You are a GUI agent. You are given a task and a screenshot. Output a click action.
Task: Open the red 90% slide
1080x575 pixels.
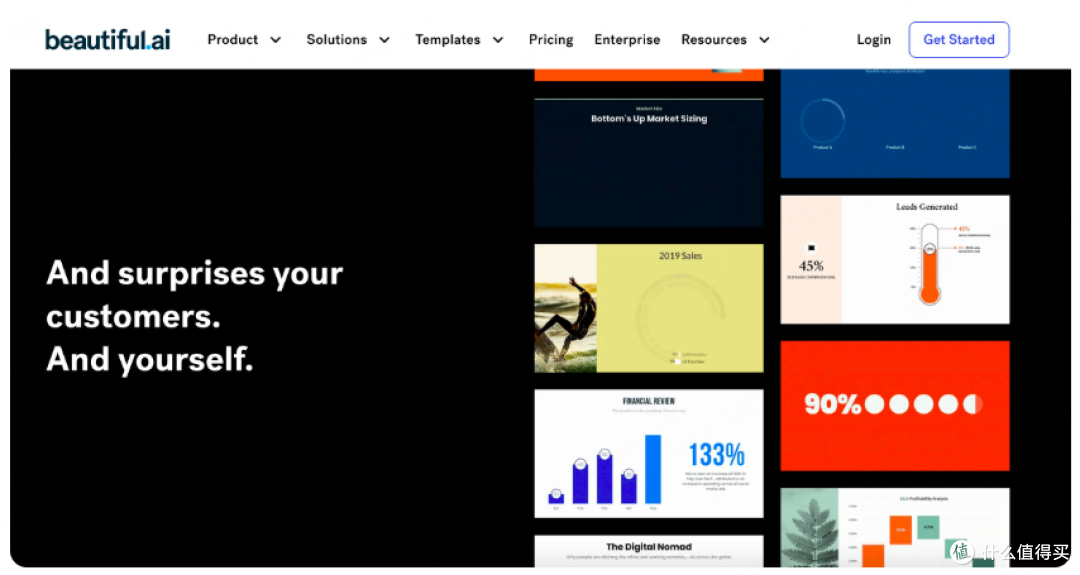pyautogui.click(x=895, y=406)
